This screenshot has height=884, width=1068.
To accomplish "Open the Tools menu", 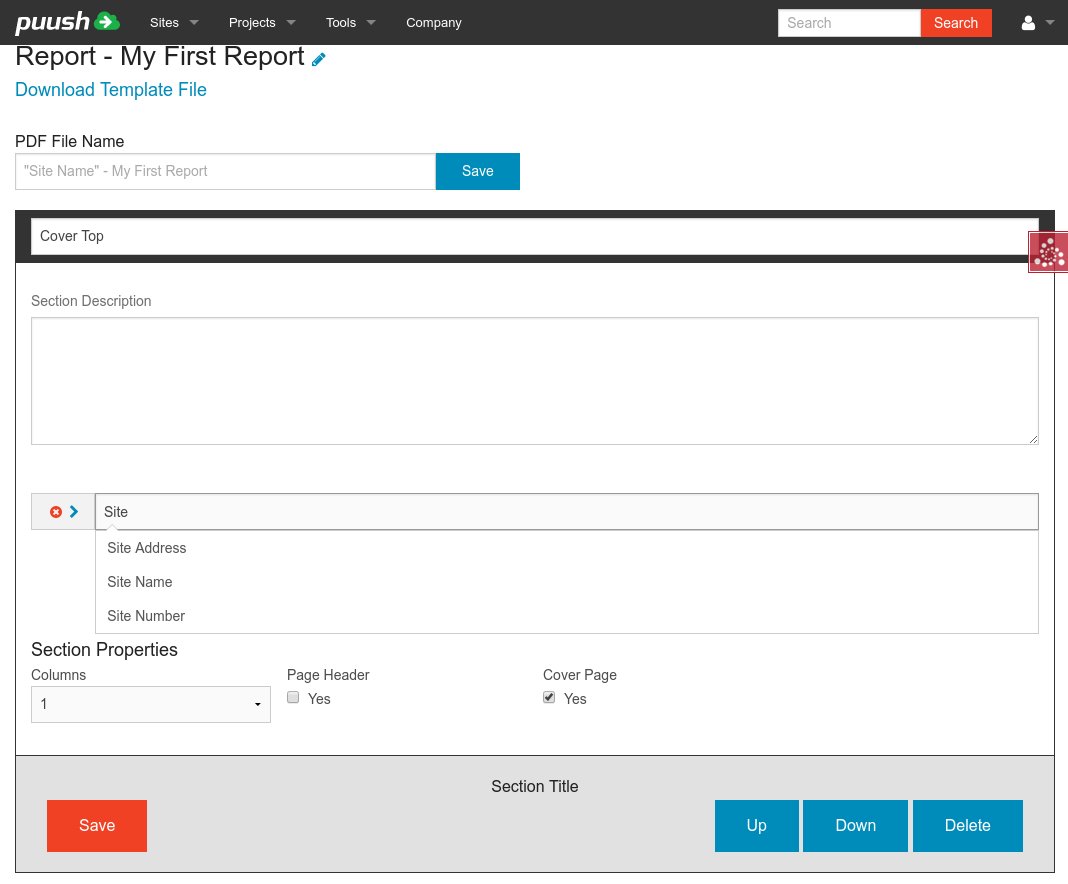I will (x=351, y=22).
